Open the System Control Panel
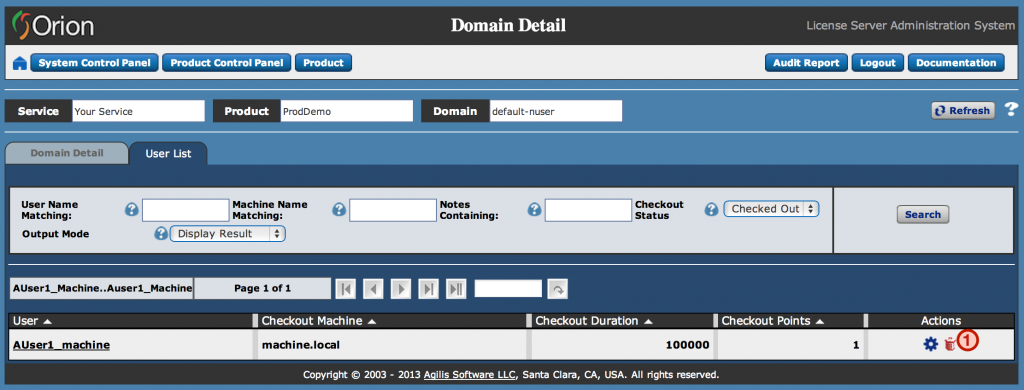 point(95,63)
